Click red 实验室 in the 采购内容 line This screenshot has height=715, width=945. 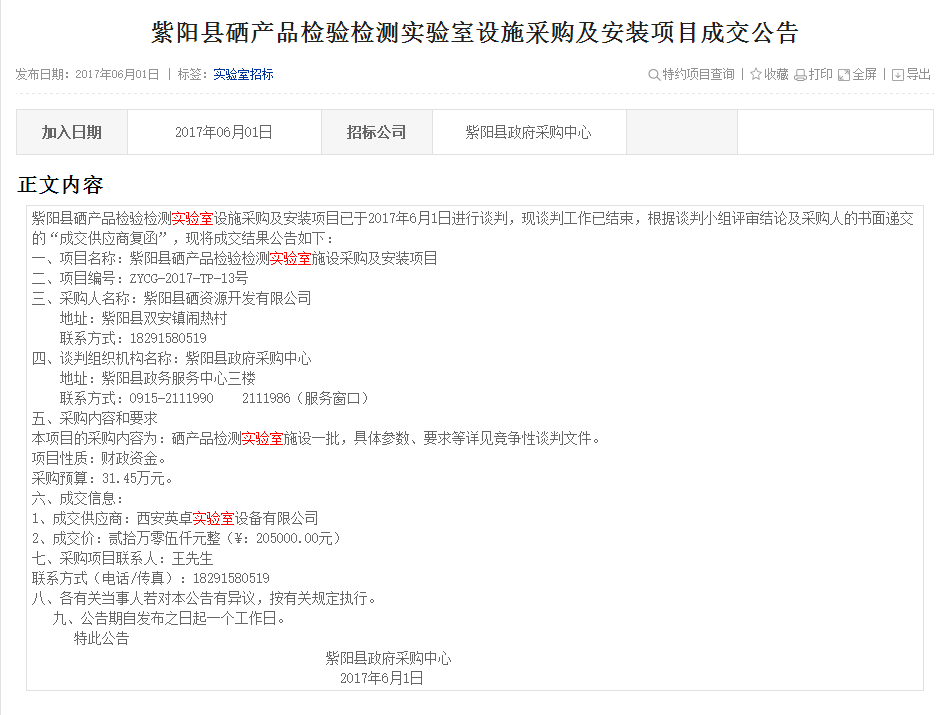262,438
